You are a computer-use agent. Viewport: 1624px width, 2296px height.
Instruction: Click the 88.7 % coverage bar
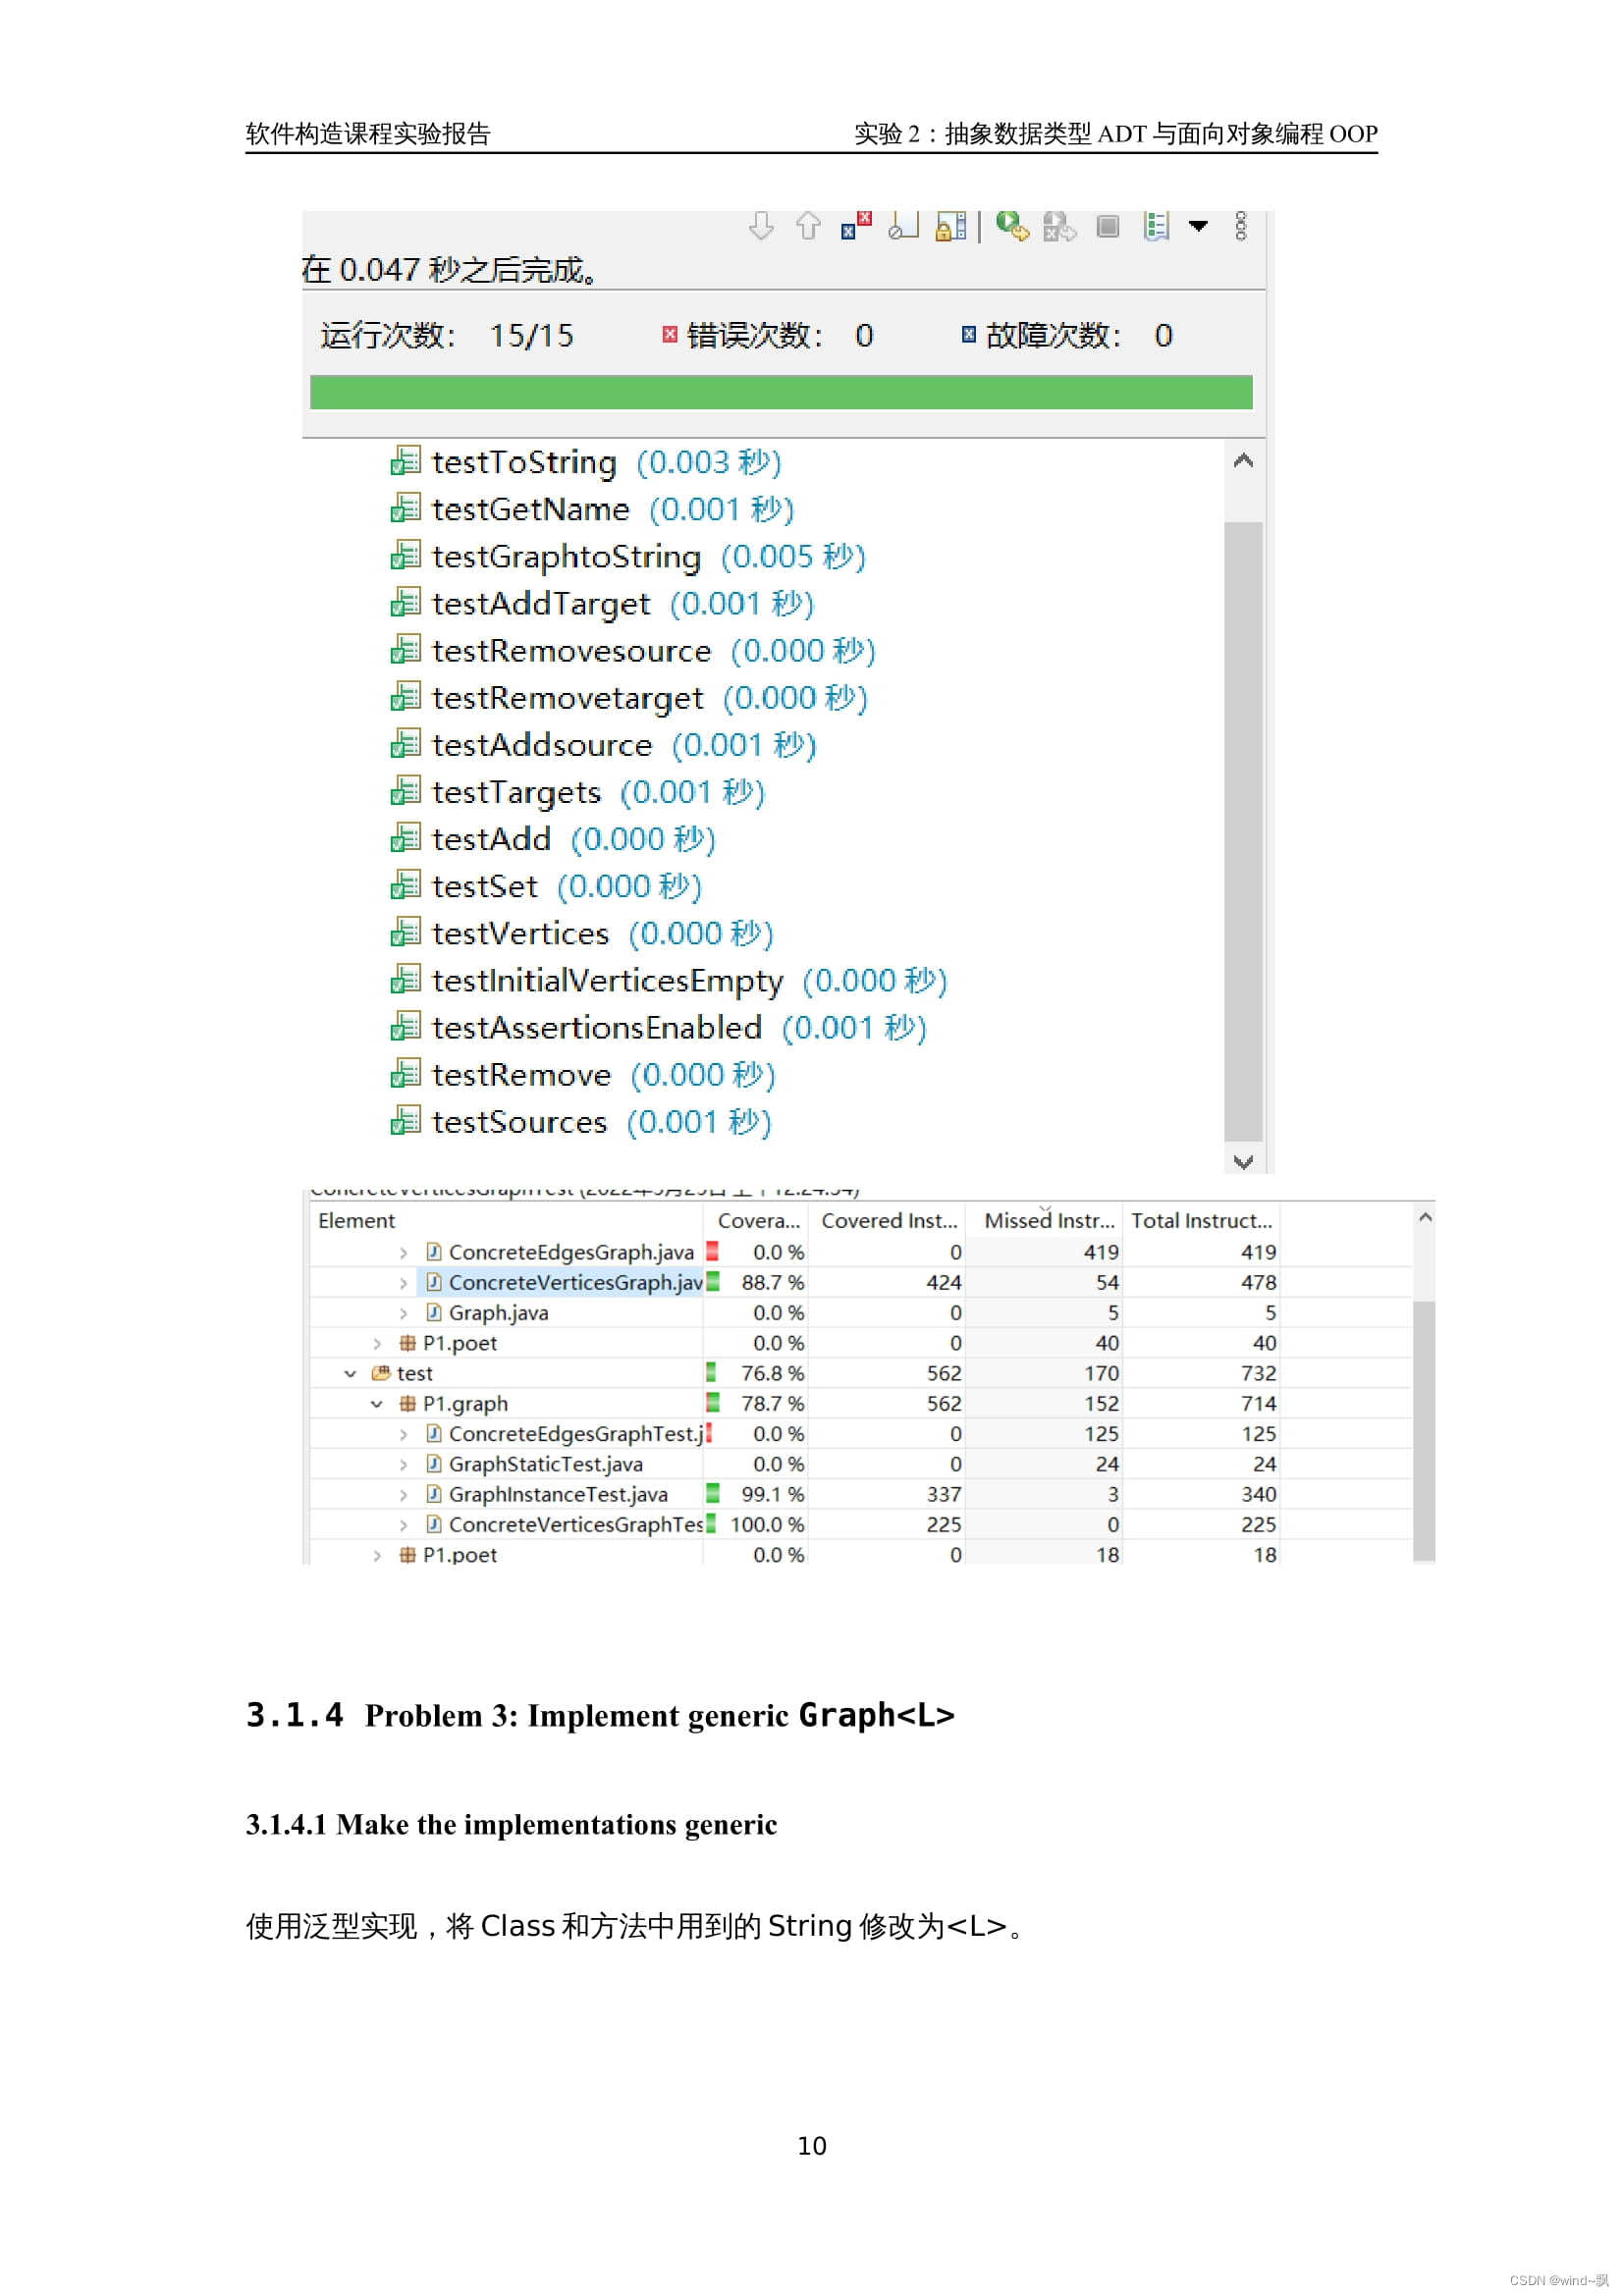tap(713, 1282)
